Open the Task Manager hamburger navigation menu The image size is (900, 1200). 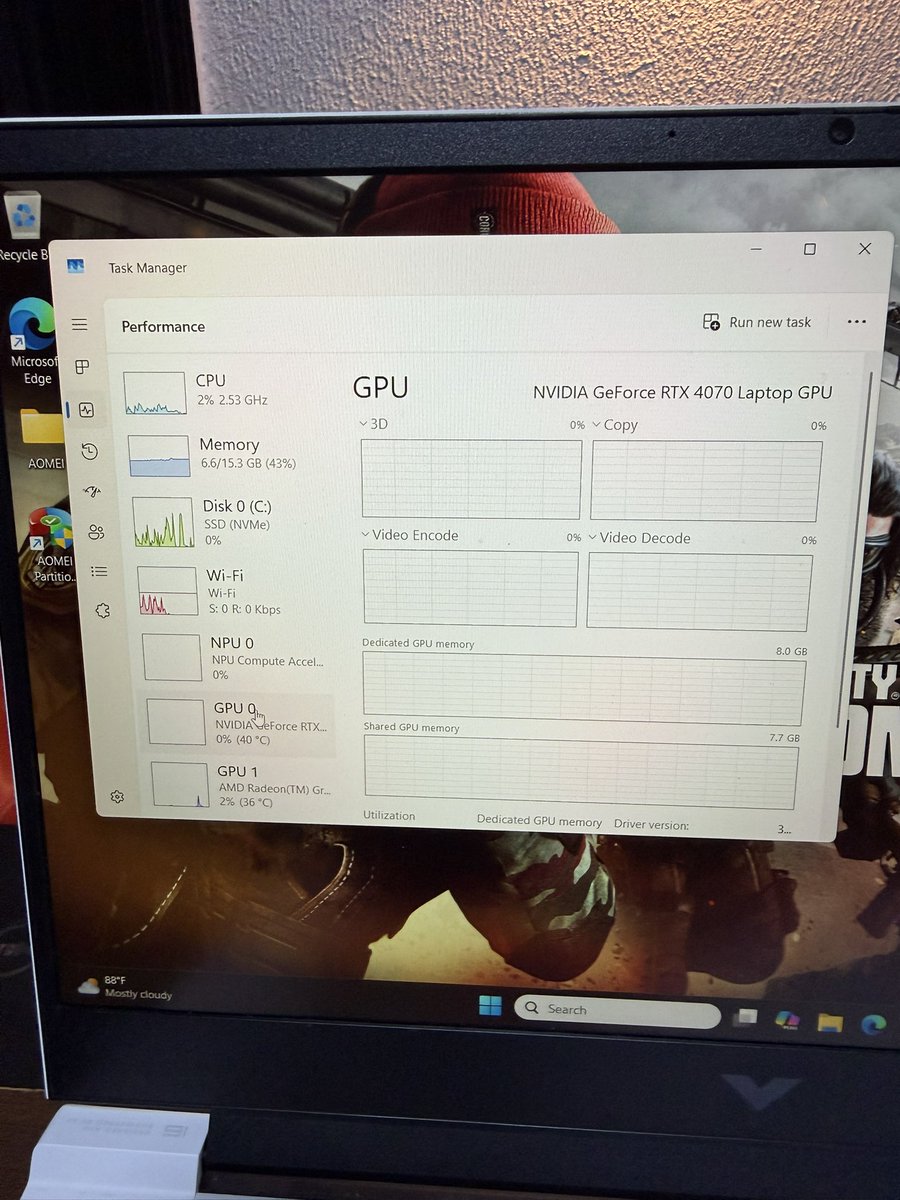point(79,325)
